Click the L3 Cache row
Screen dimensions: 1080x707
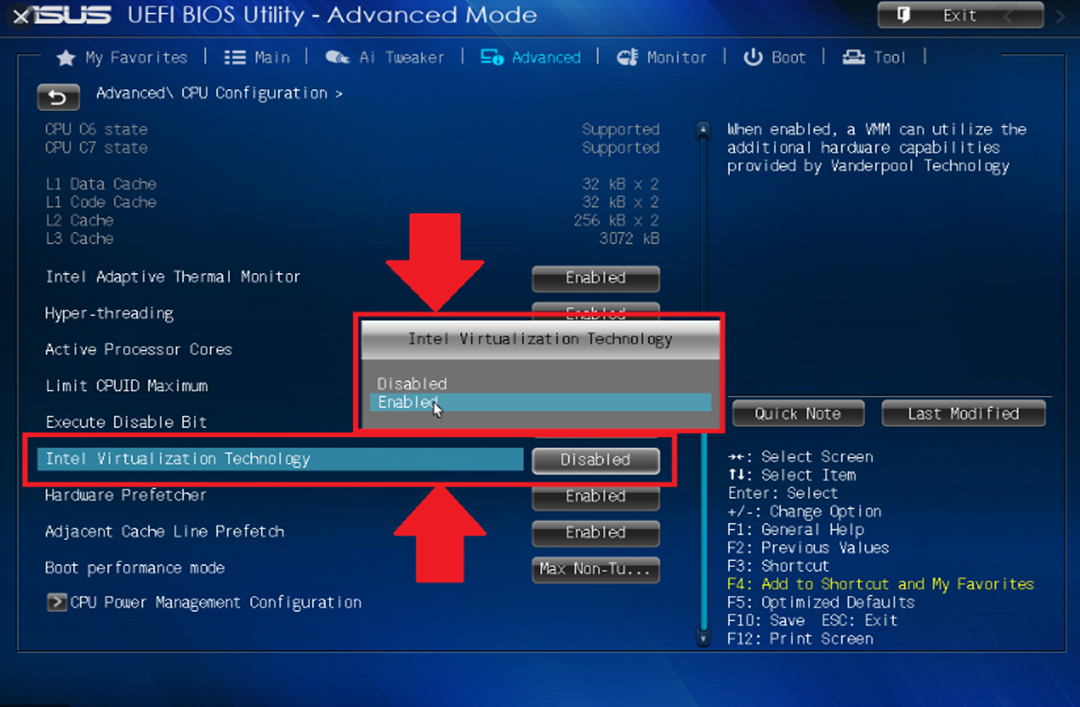(352, 239)
